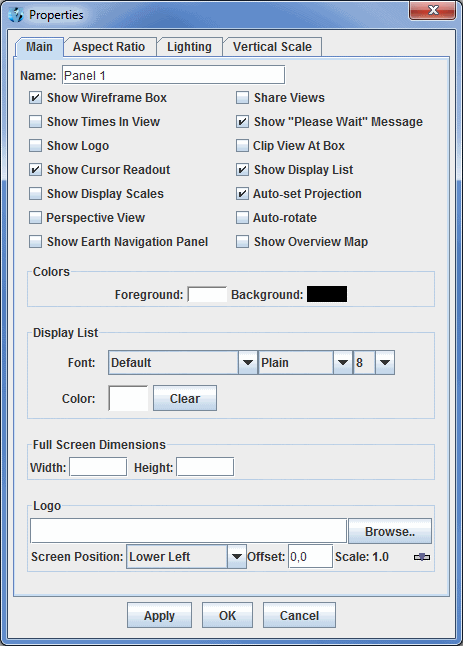Click the Logo file path field
Image resolution: width=463 pixels, height=646 pixels.
[x=189, y=531]
